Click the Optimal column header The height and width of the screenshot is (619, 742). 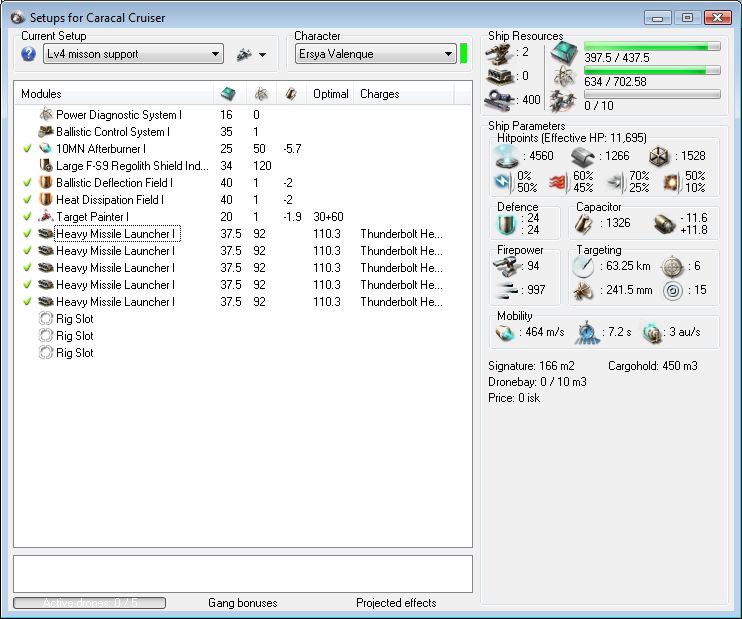pos(330,94)
